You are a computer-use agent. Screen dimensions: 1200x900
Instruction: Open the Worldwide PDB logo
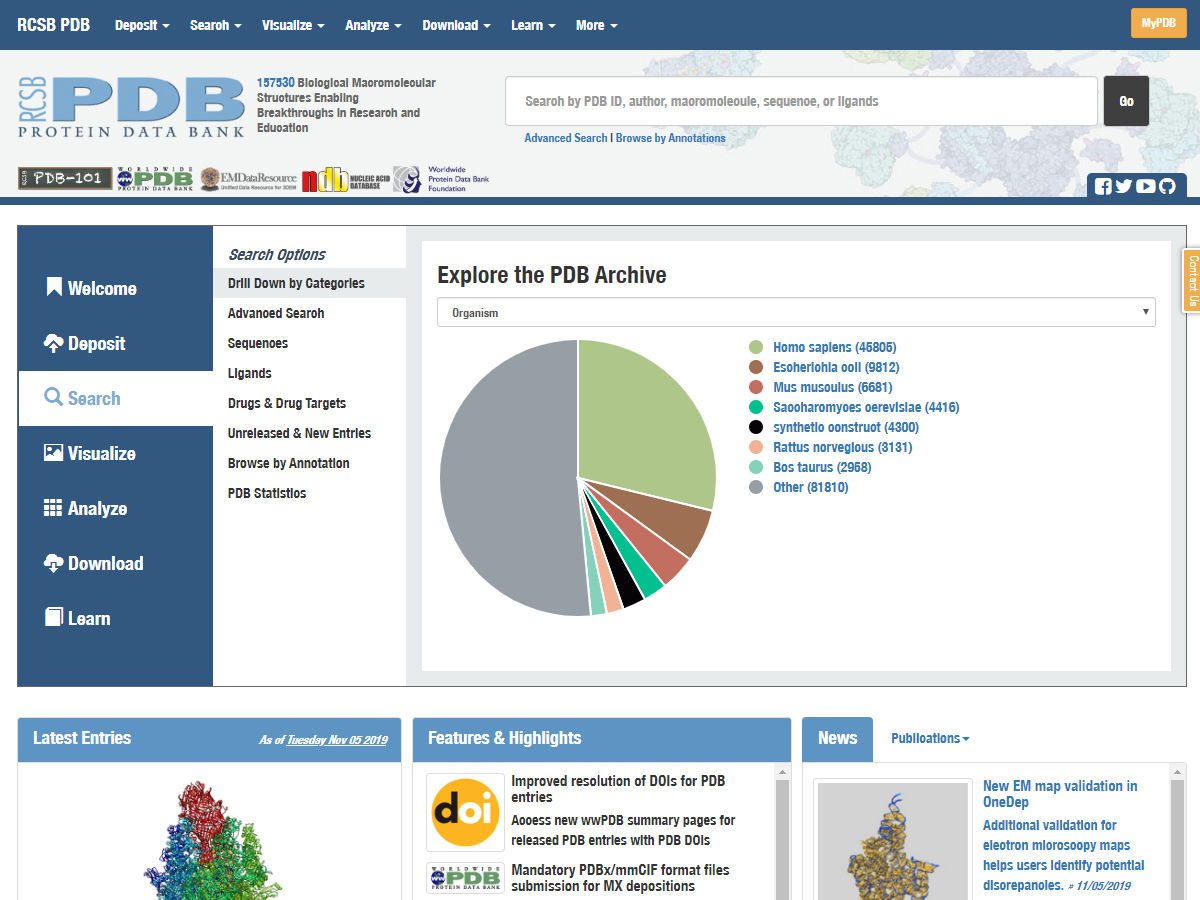click(x=155, y=178)
